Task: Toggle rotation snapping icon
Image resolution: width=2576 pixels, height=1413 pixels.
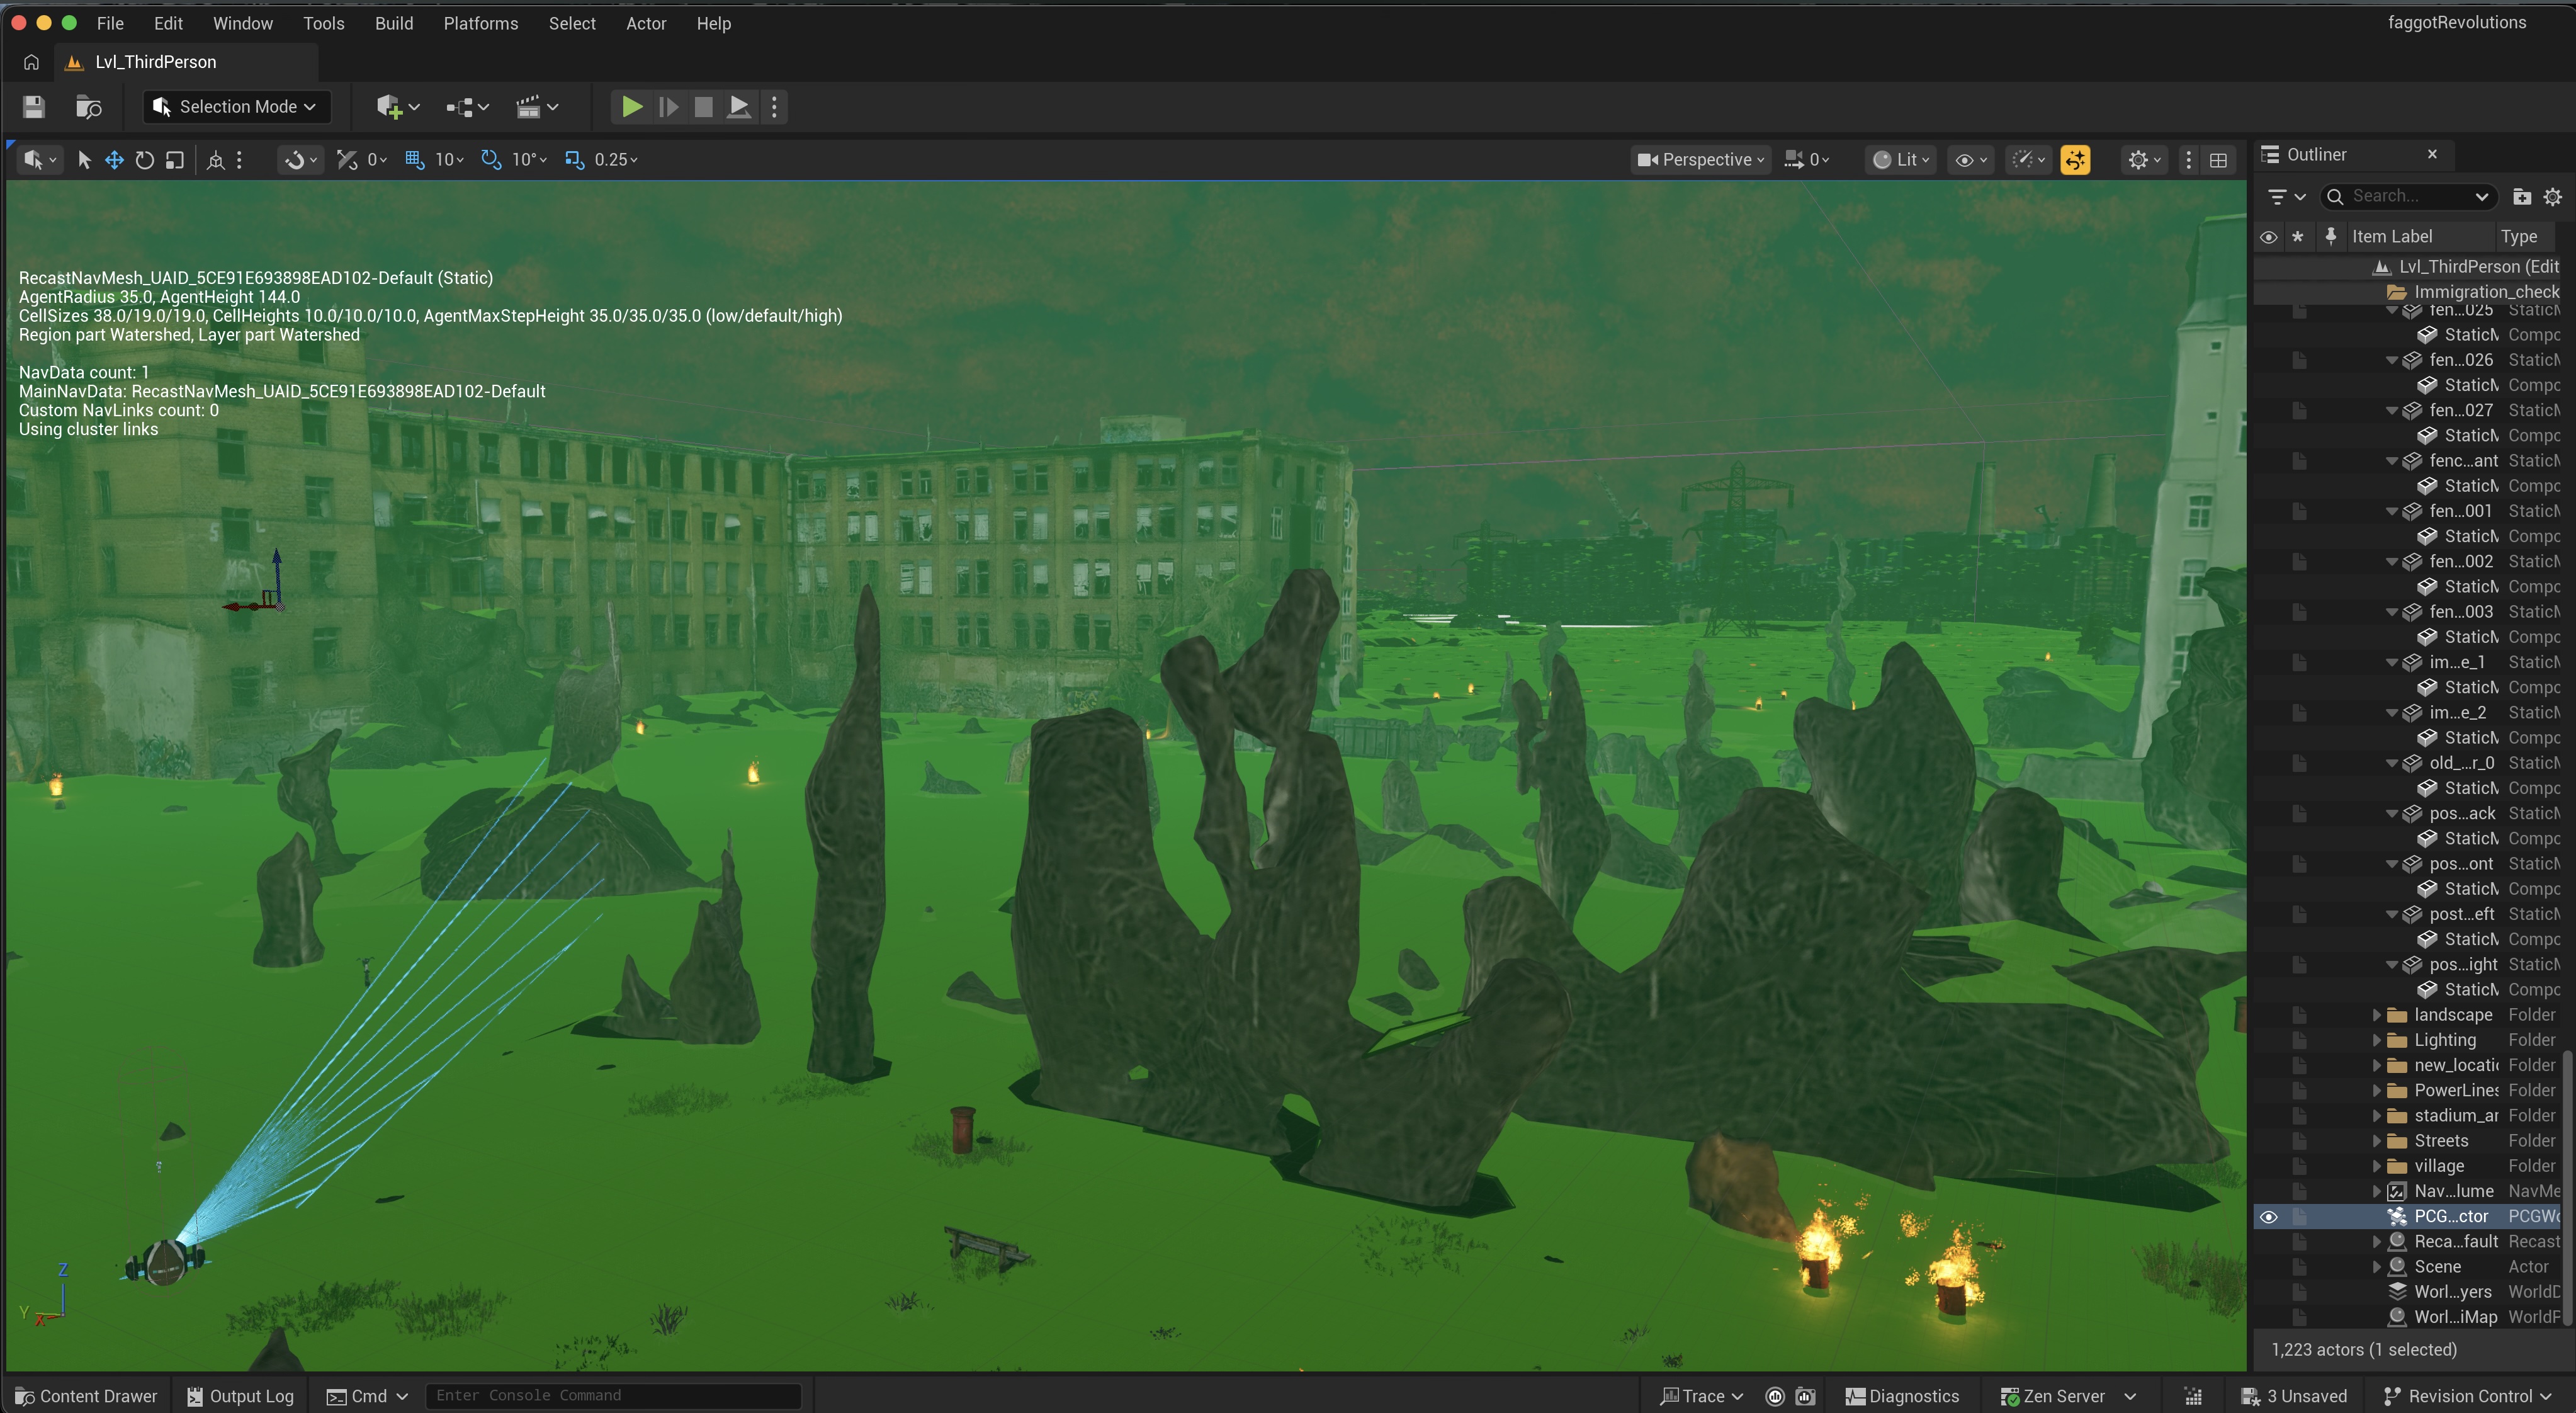Action: (x=491, y=160)
